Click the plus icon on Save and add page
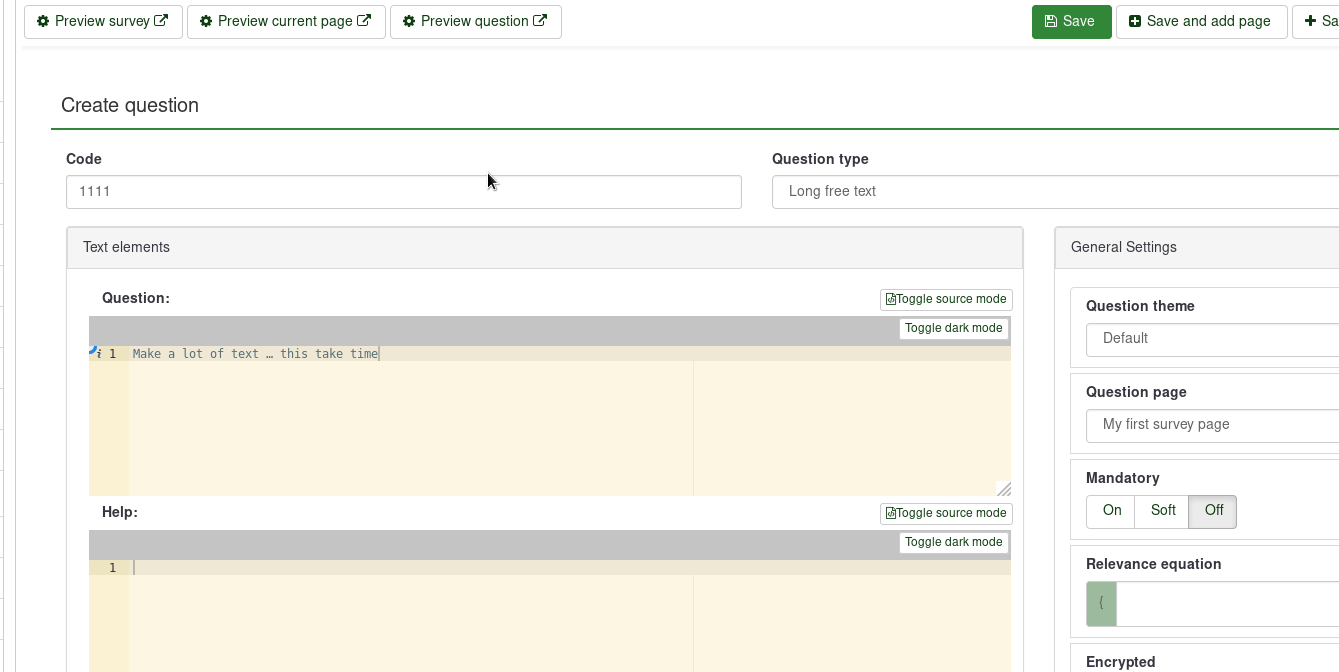This screenshot has width=1339, height=672. [1135, 21]
